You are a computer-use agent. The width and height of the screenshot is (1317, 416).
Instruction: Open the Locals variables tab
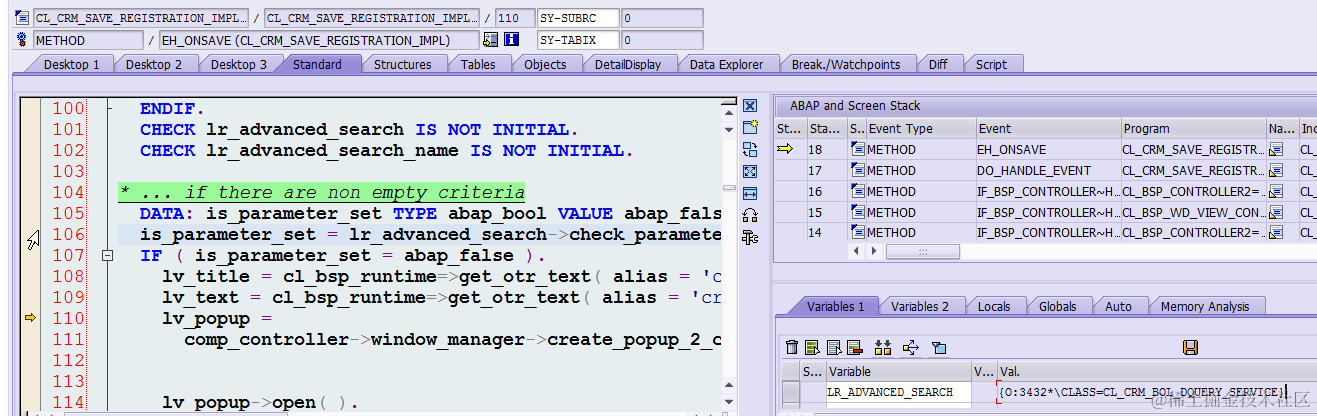994,307
